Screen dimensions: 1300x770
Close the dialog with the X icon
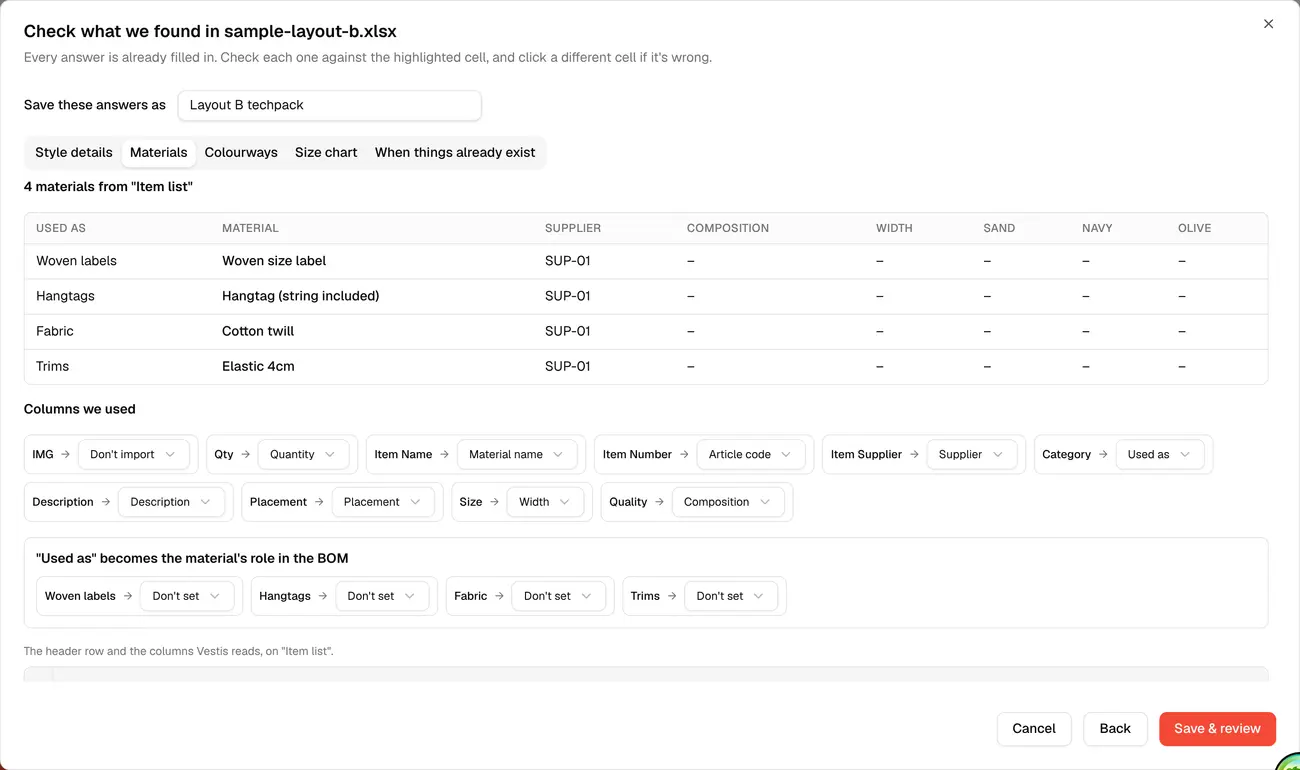1268,24
